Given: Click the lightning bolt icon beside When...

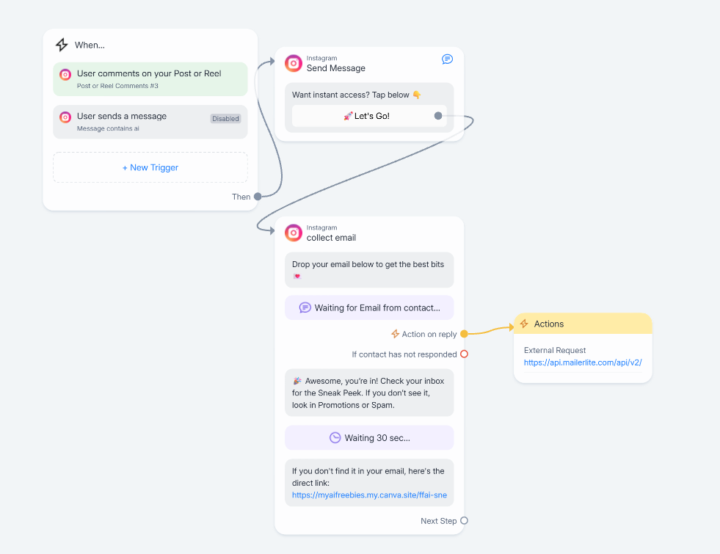Looking at the screenshot, I should pyautogui.click(x=62, y=45).
